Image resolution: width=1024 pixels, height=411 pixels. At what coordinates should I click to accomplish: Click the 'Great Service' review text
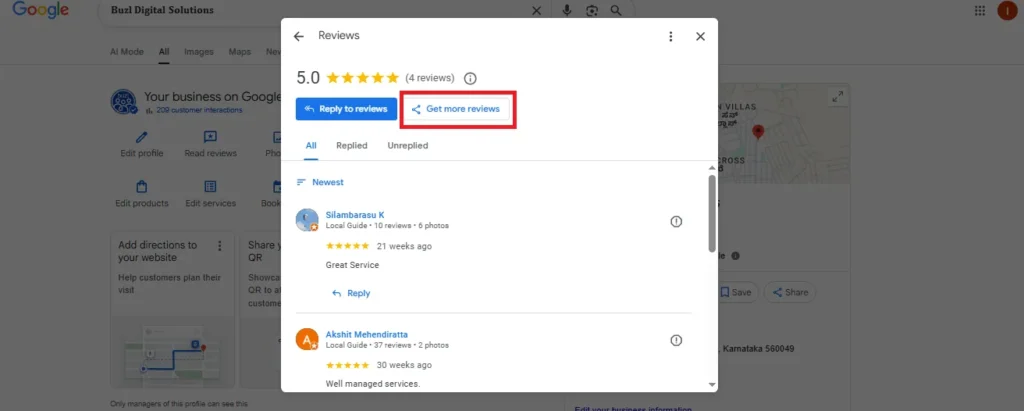point(352,265)
